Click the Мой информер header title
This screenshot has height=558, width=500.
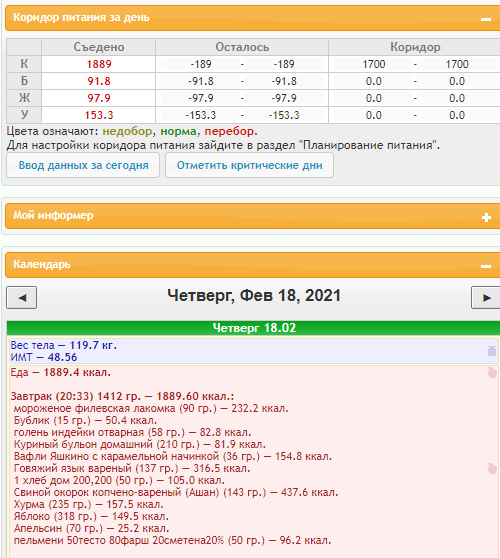(x=53, y=215)
